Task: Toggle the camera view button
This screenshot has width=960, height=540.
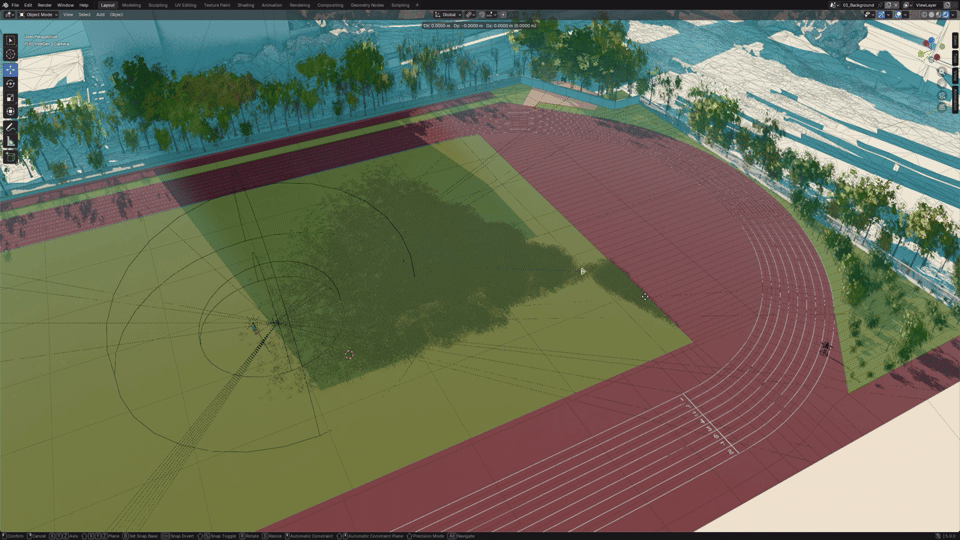Action: 942,96
